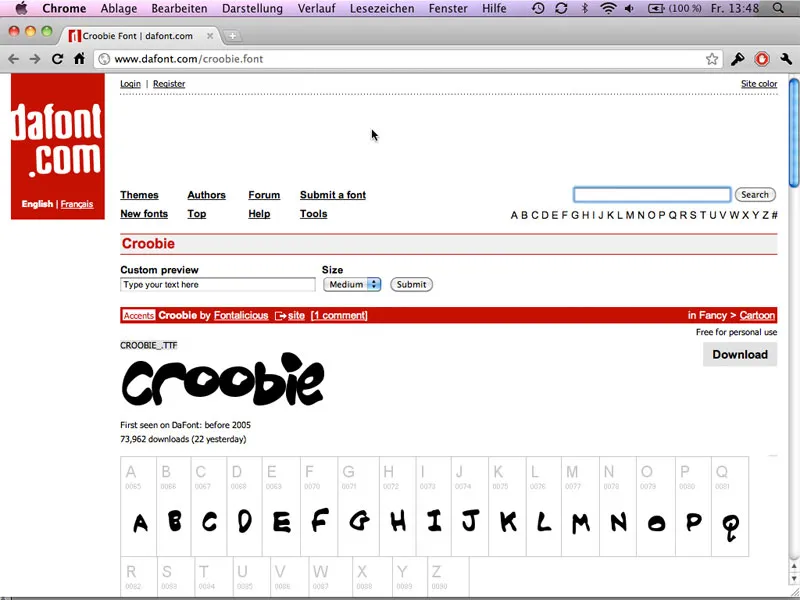Open the Top fonts link
The image size is (800, 600).
pos(196,214)
